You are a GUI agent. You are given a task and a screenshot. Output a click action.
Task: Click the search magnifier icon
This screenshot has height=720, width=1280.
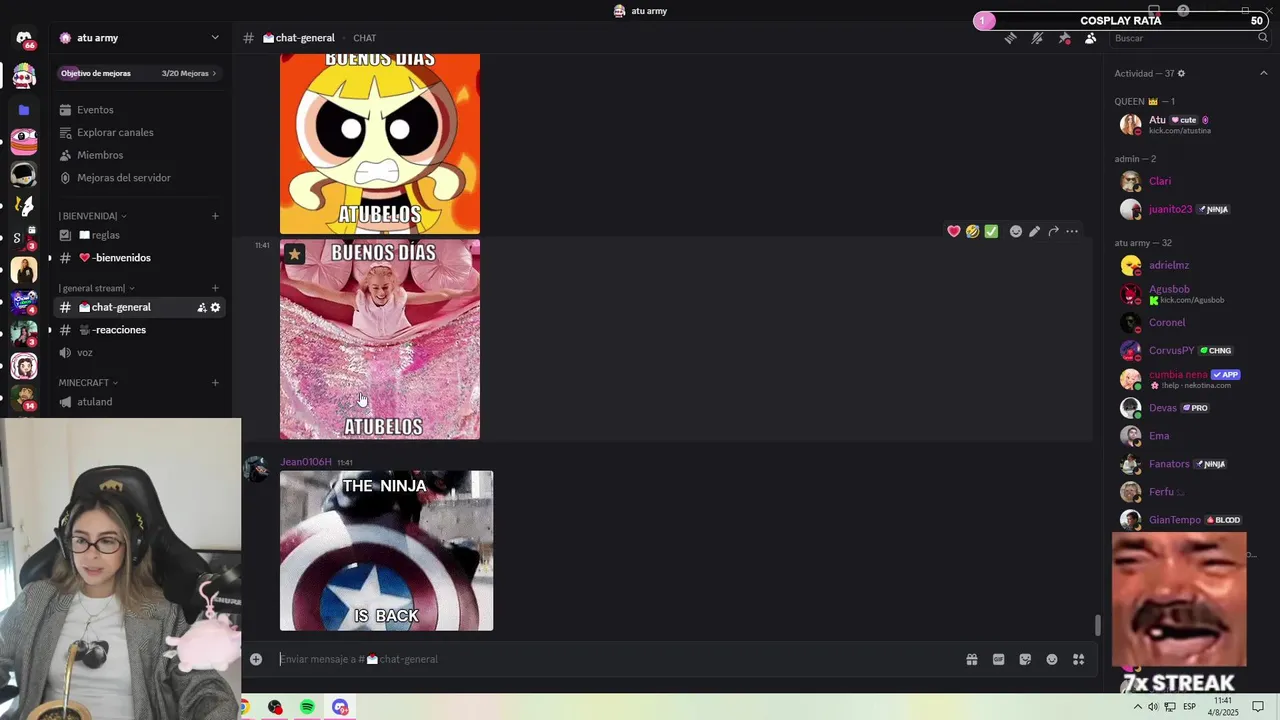[x=1262, y=38]
